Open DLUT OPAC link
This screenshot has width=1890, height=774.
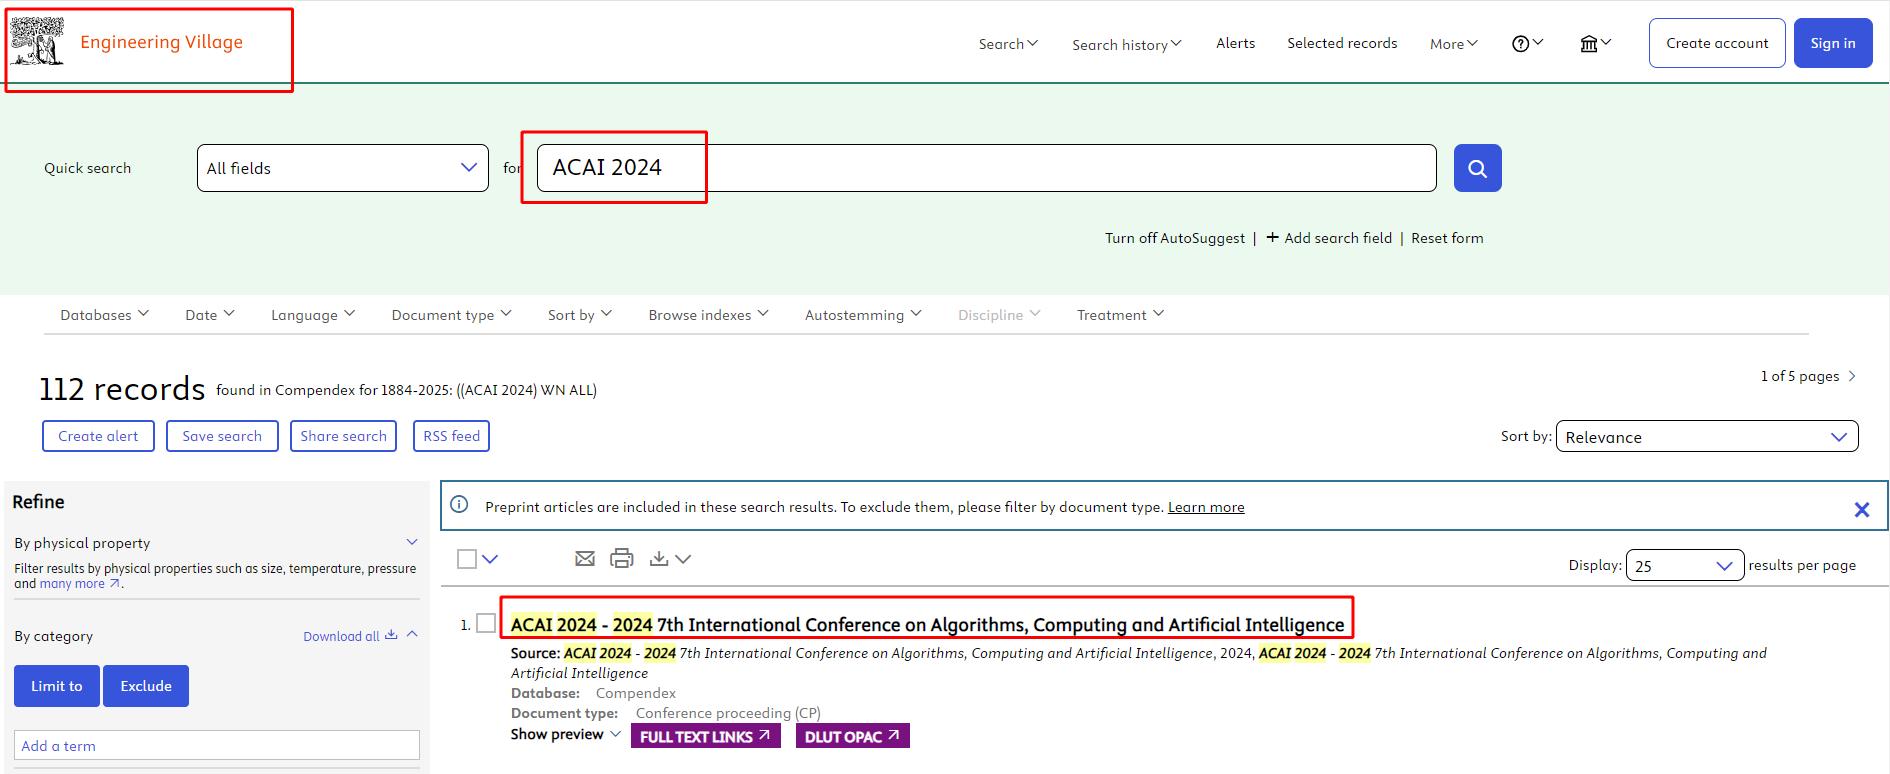(852, 736)
